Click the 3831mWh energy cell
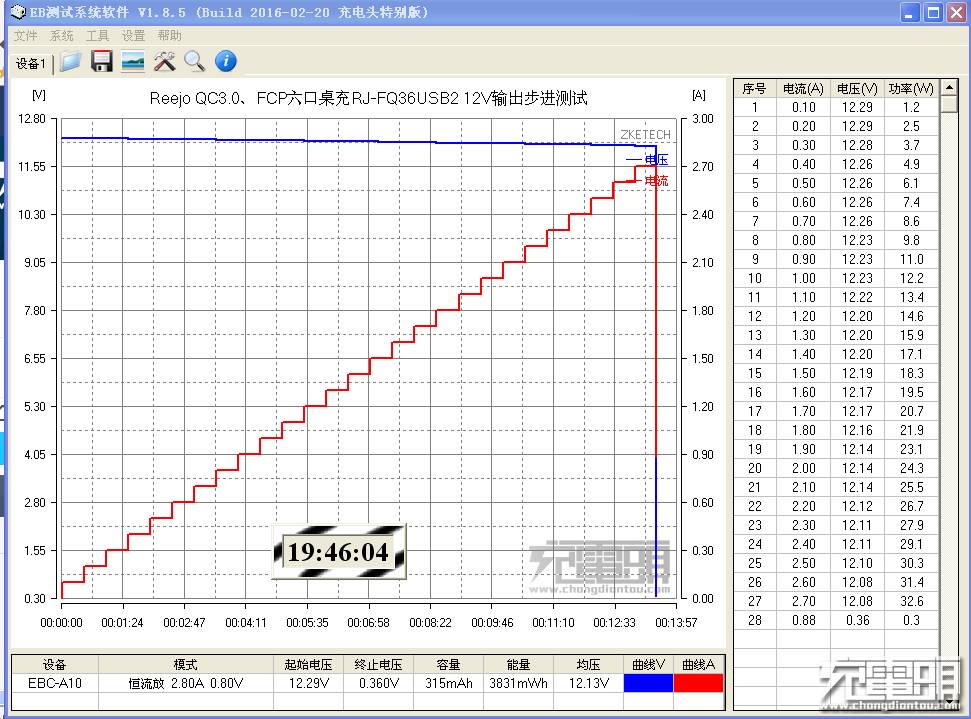This screenshot has width=971, height=719. pos(518,683)
